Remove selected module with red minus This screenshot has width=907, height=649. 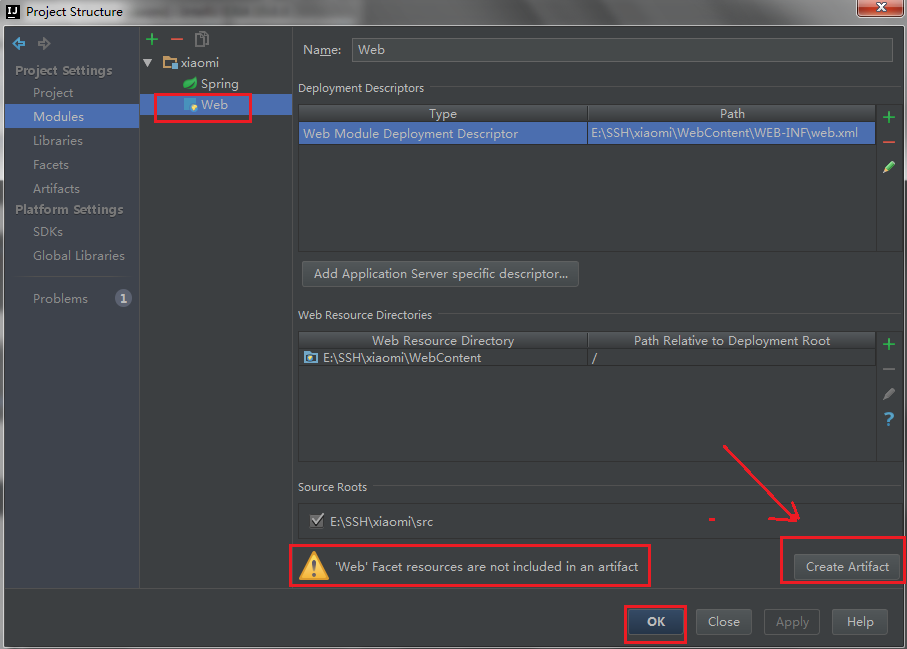177,39
